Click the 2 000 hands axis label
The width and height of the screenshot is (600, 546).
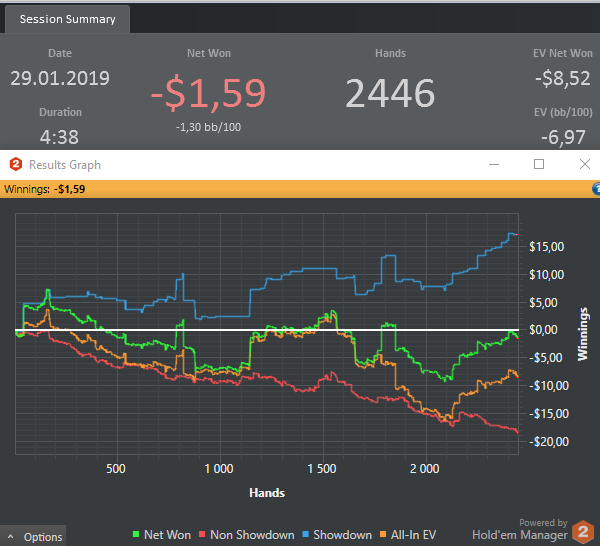(425, 469)
